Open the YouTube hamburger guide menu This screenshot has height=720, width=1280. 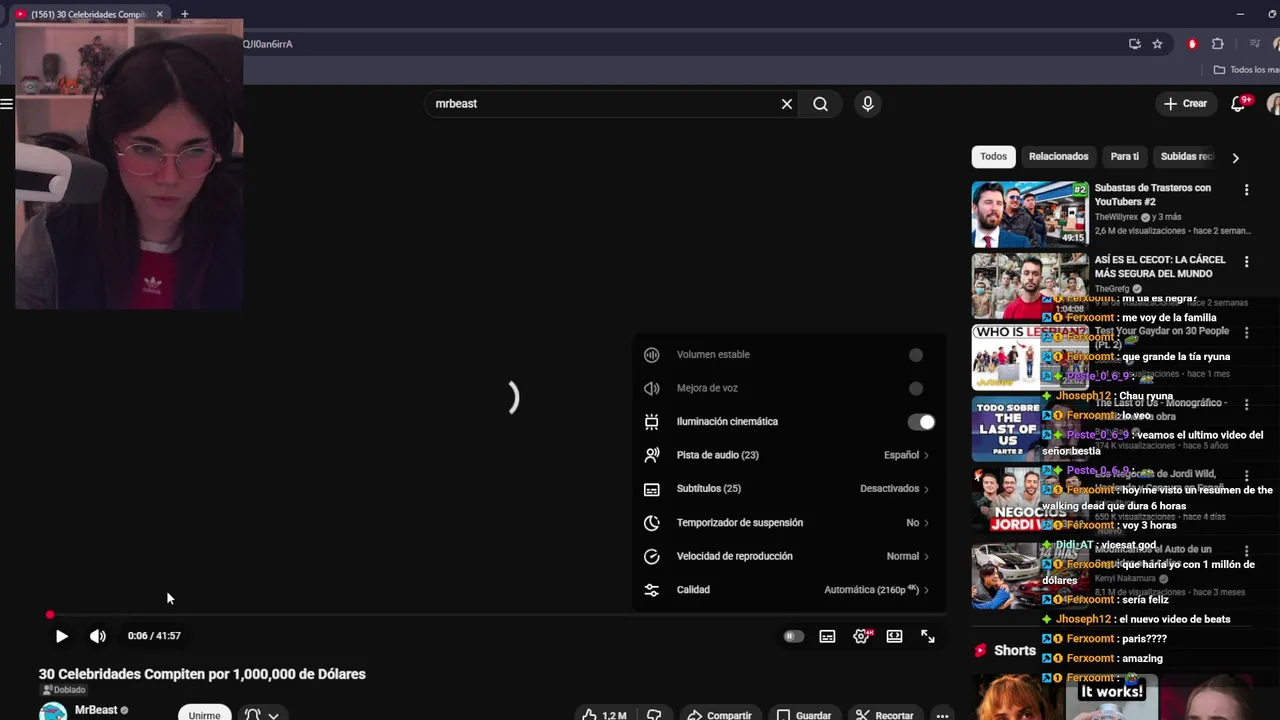6,104
